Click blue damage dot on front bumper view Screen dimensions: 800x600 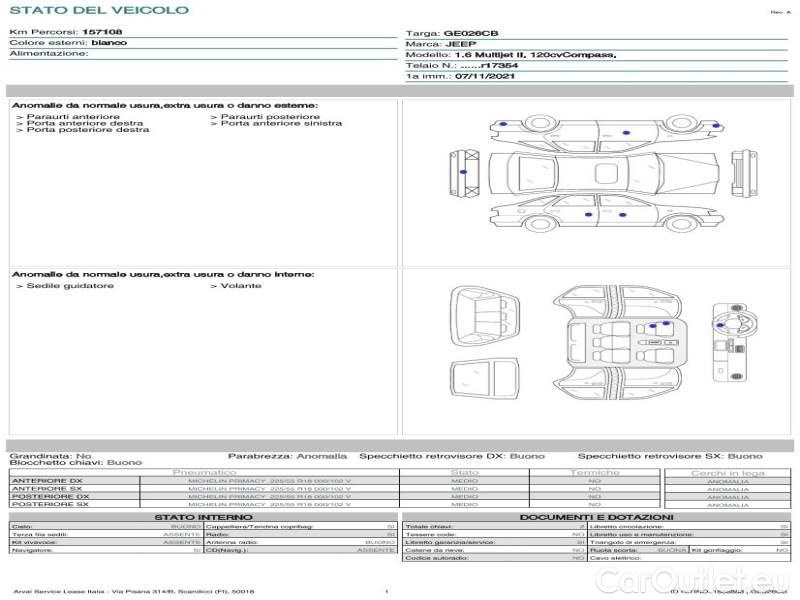point(461,172)
